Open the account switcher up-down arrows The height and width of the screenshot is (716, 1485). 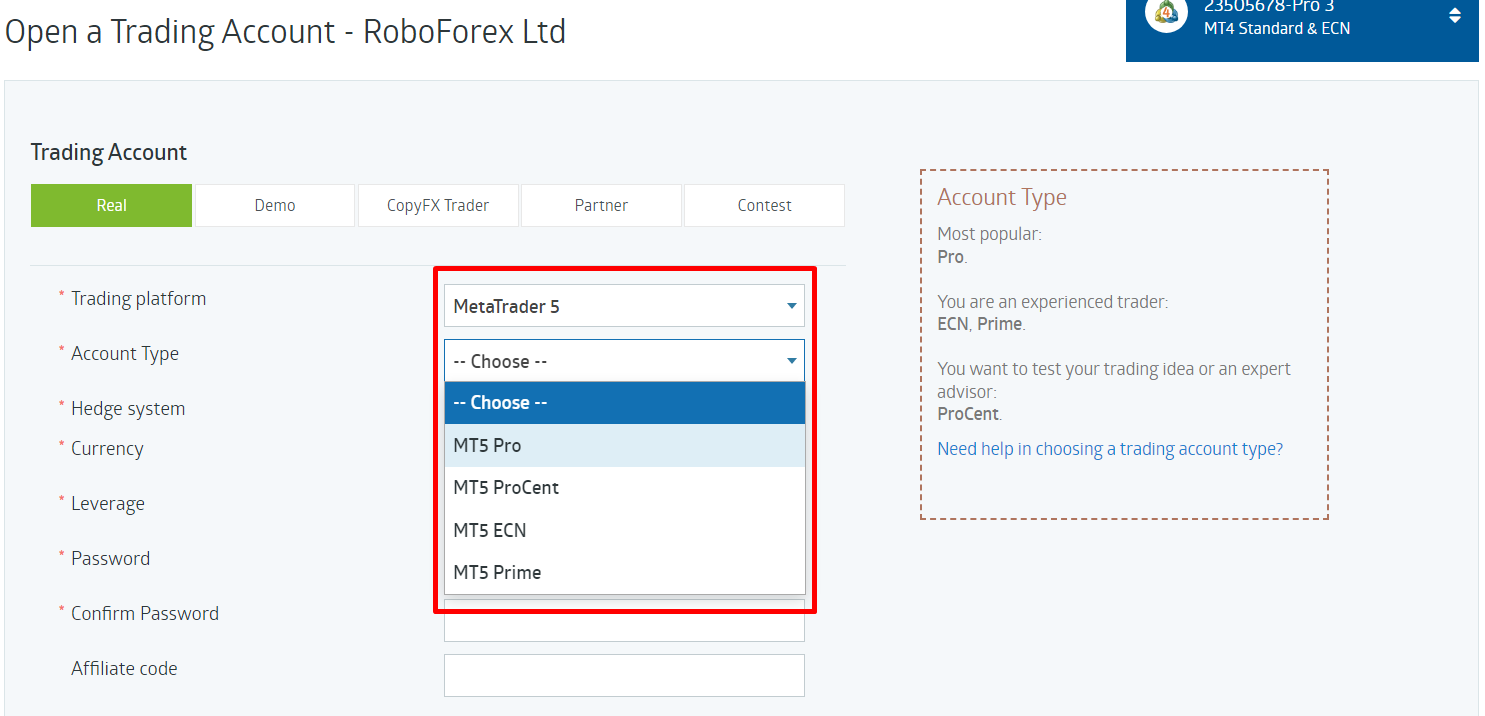[1454, 15]
